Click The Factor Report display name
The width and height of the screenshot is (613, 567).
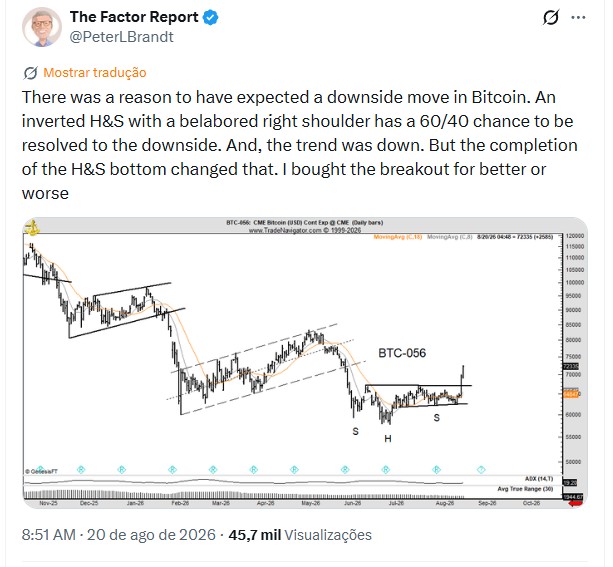134,17
